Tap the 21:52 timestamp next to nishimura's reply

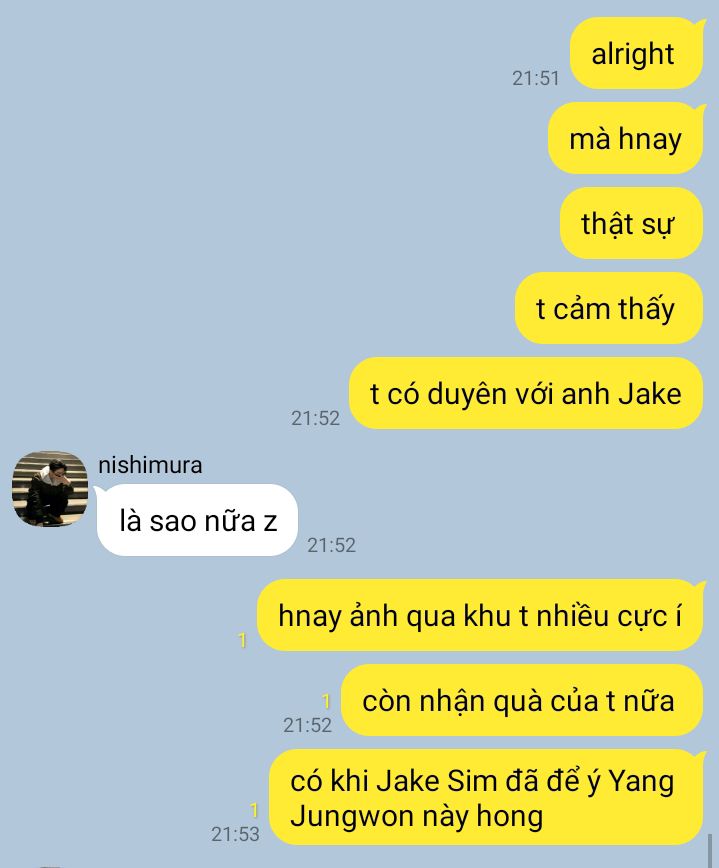coord(332,546)
